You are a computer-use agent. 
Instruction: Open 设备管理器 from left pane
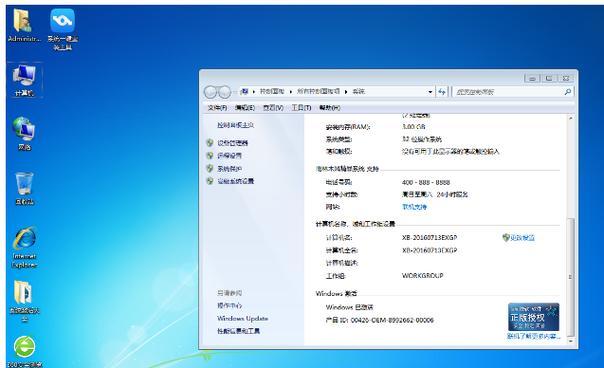[233, 143]
